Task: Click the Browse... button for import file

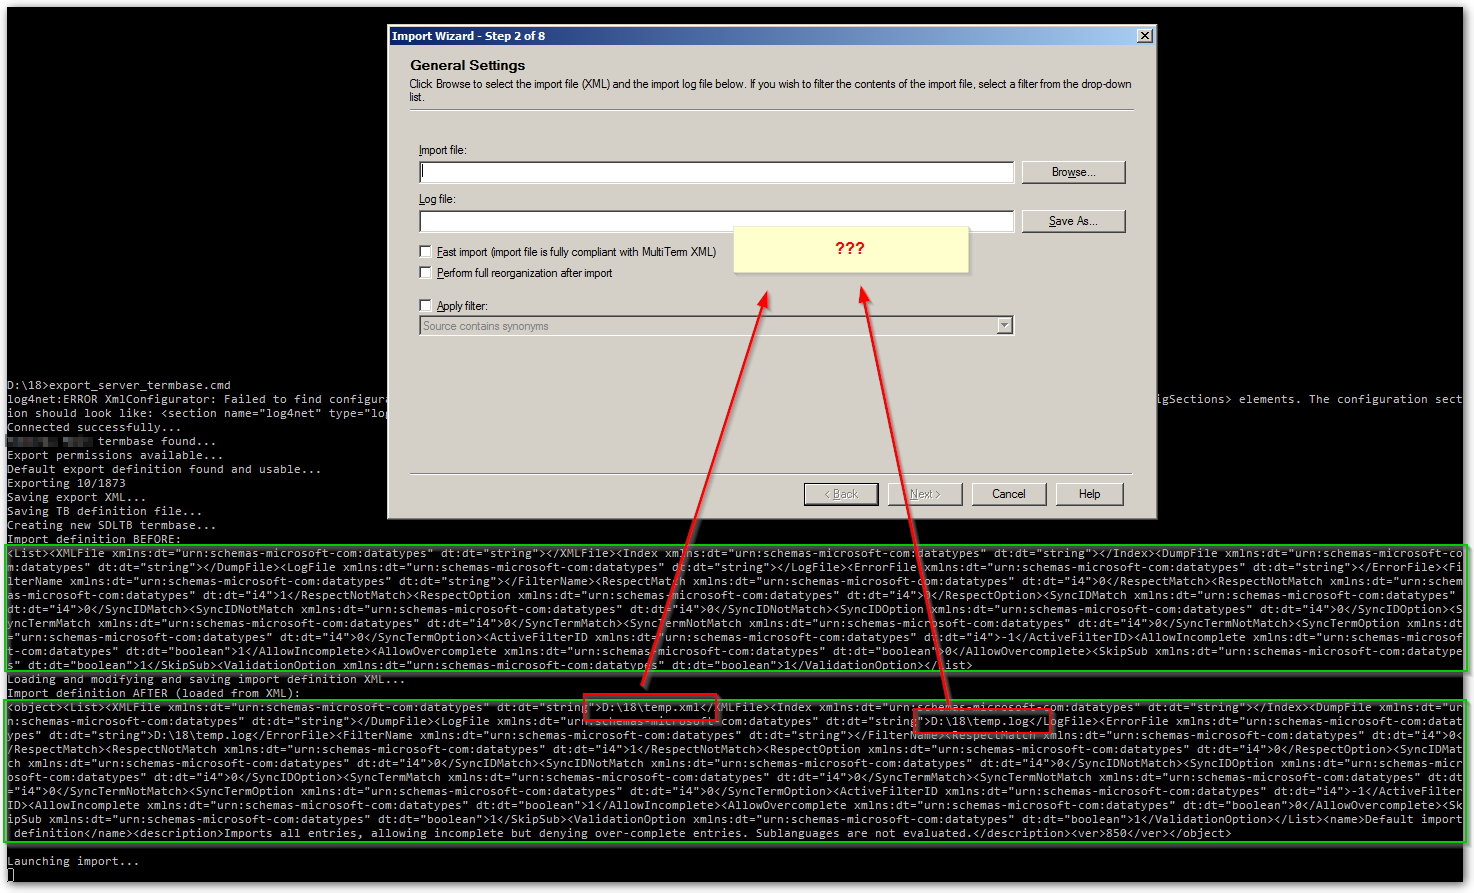Action: (x=1073, y=172)
